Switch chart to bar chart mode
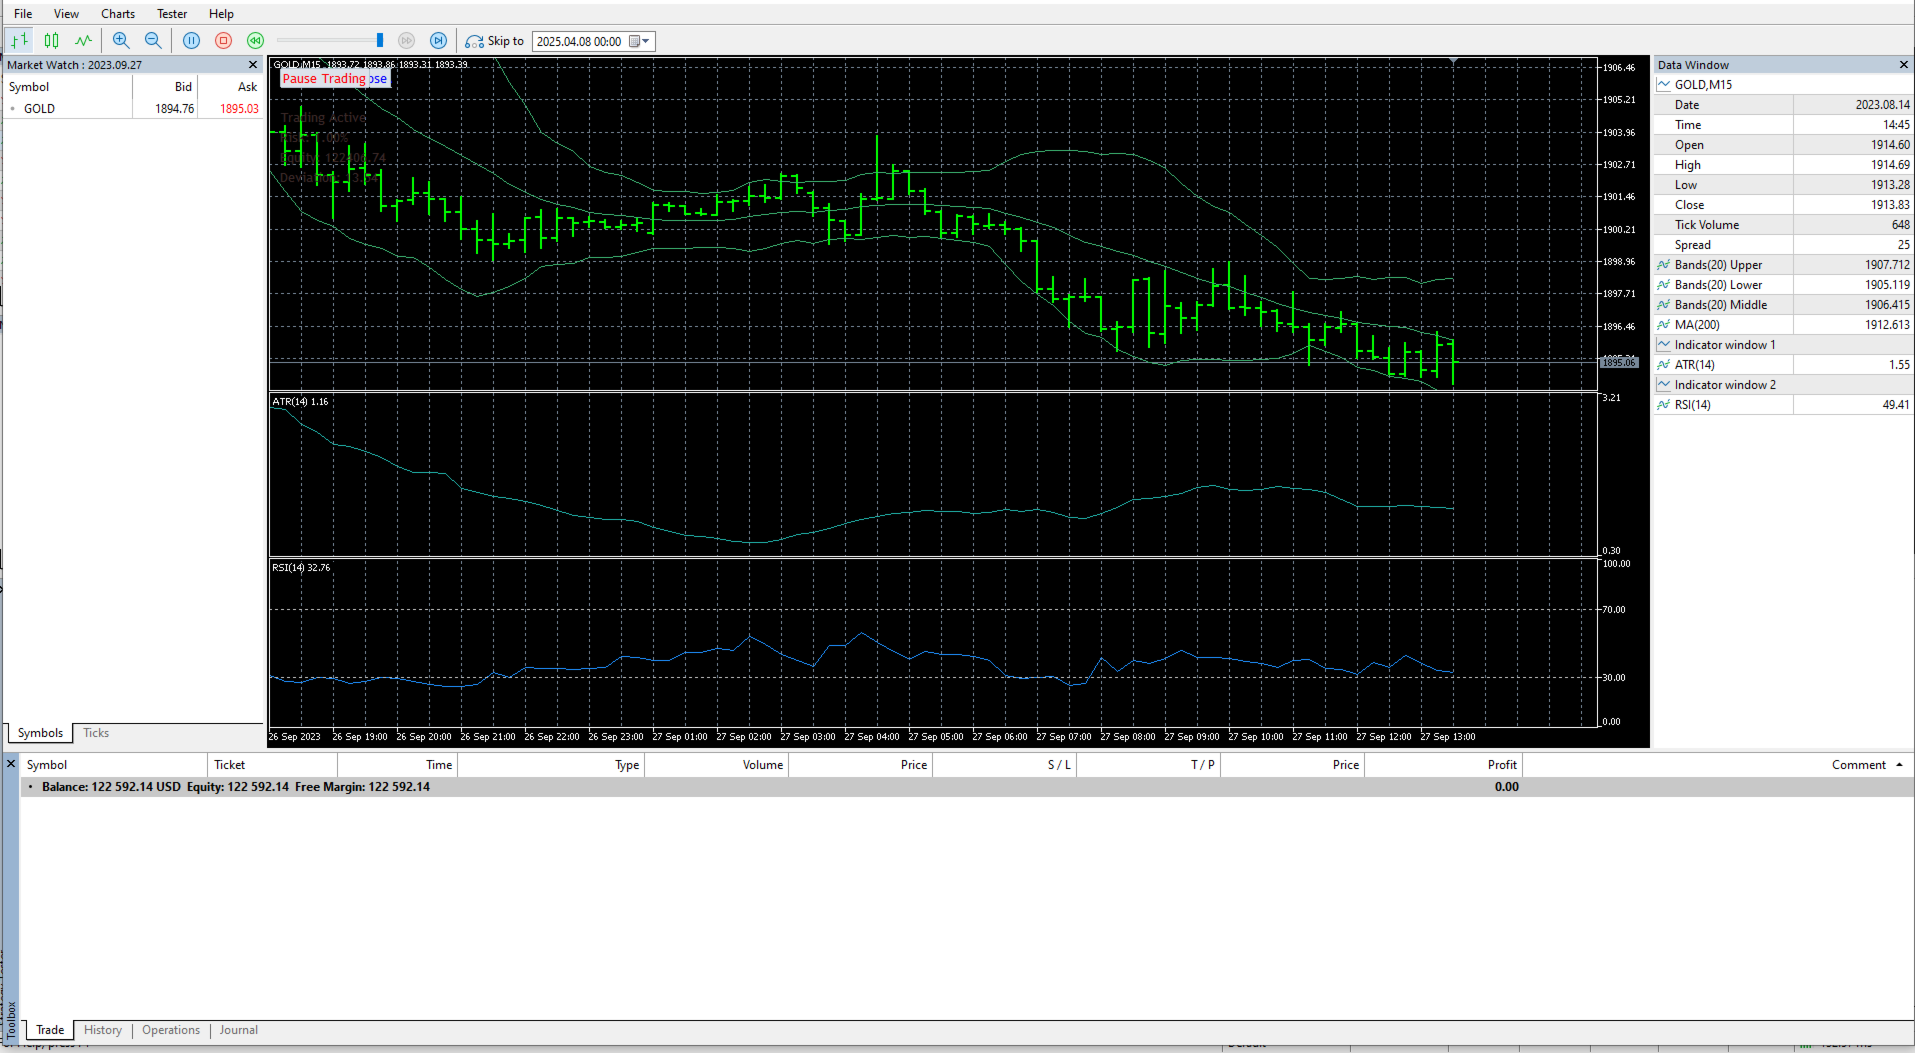The height and width of the screenshot is (1053, 1915). tap(19, 41)
